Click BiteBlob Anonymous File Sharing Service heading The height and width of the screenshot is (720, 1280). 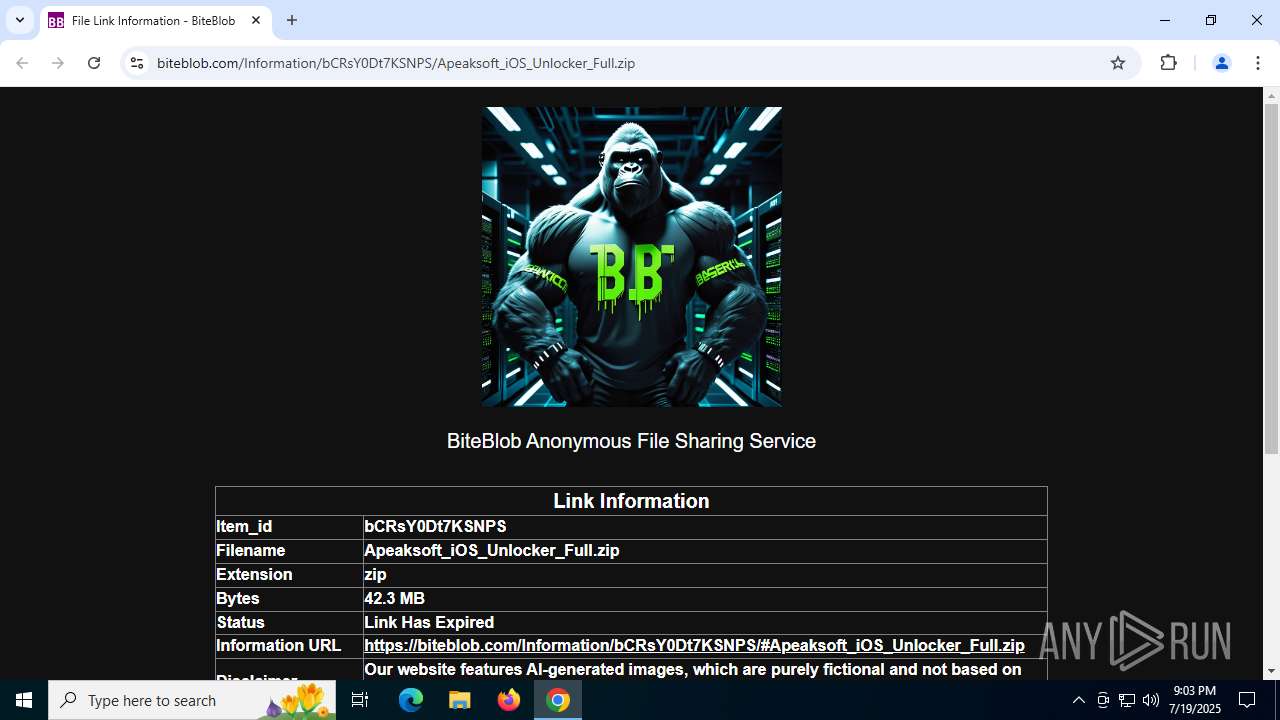click(x=631, y=441)
